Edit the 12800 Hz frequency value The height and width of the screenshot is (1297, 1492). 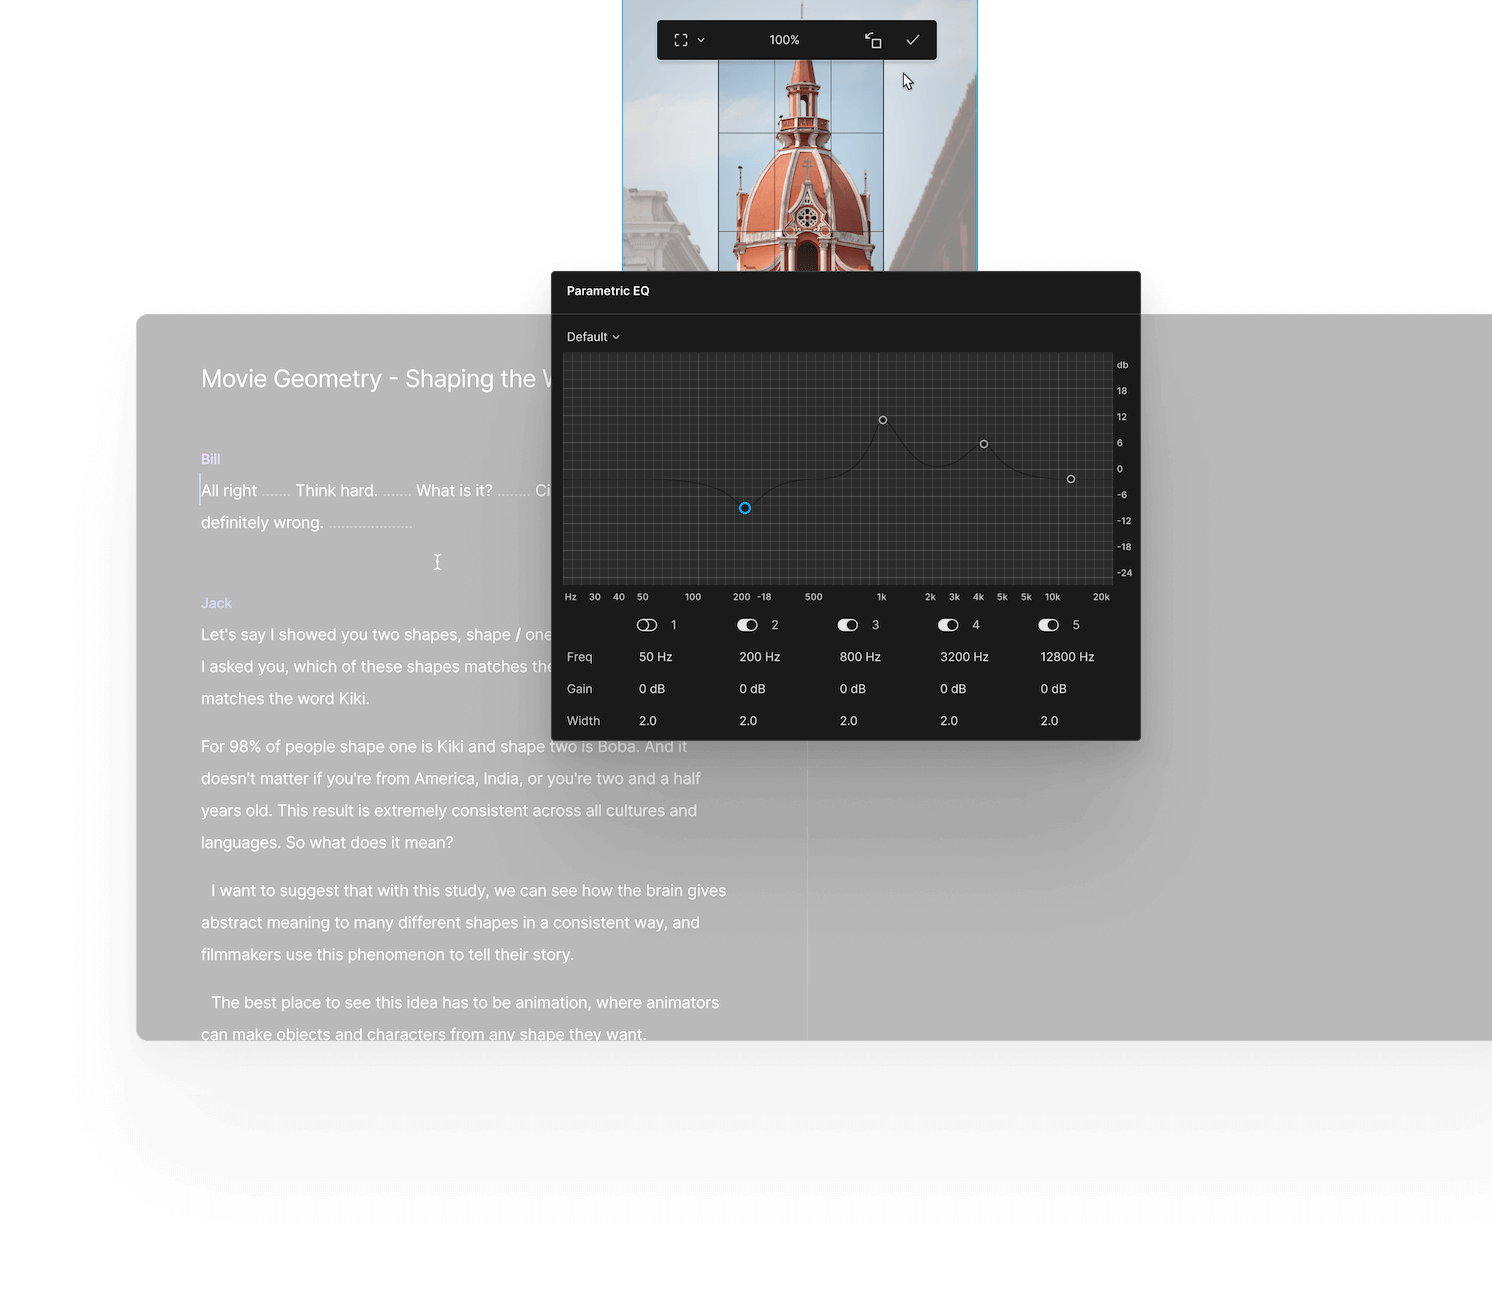click(x=1067, y=657)
